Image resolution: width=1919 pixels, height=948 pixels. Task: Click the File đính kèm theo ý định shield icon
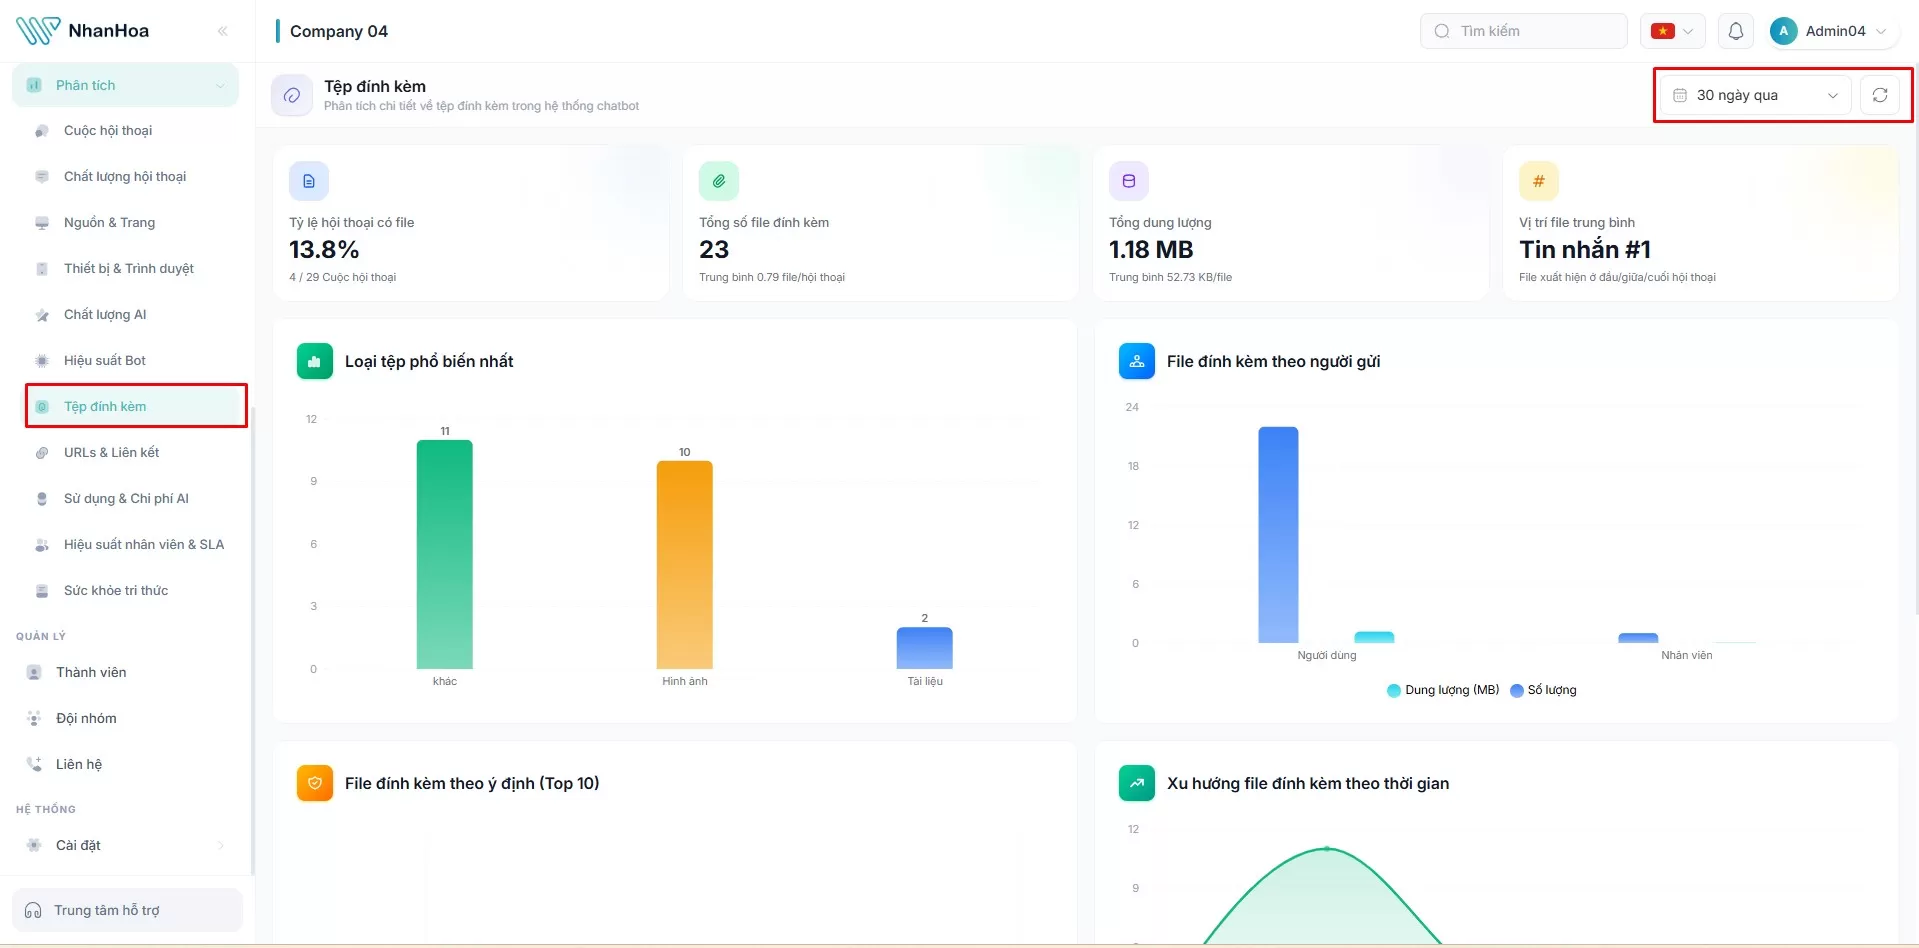click(315, 783)
